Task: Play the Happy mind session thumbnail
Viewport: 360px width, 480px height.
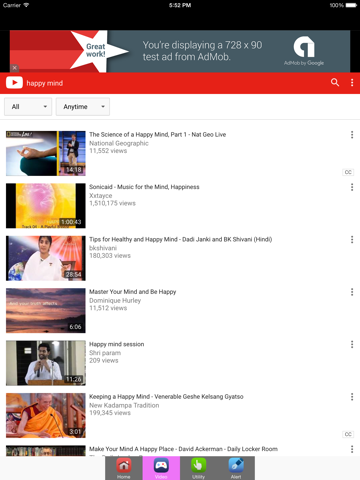Action: (x=46, y=363)
